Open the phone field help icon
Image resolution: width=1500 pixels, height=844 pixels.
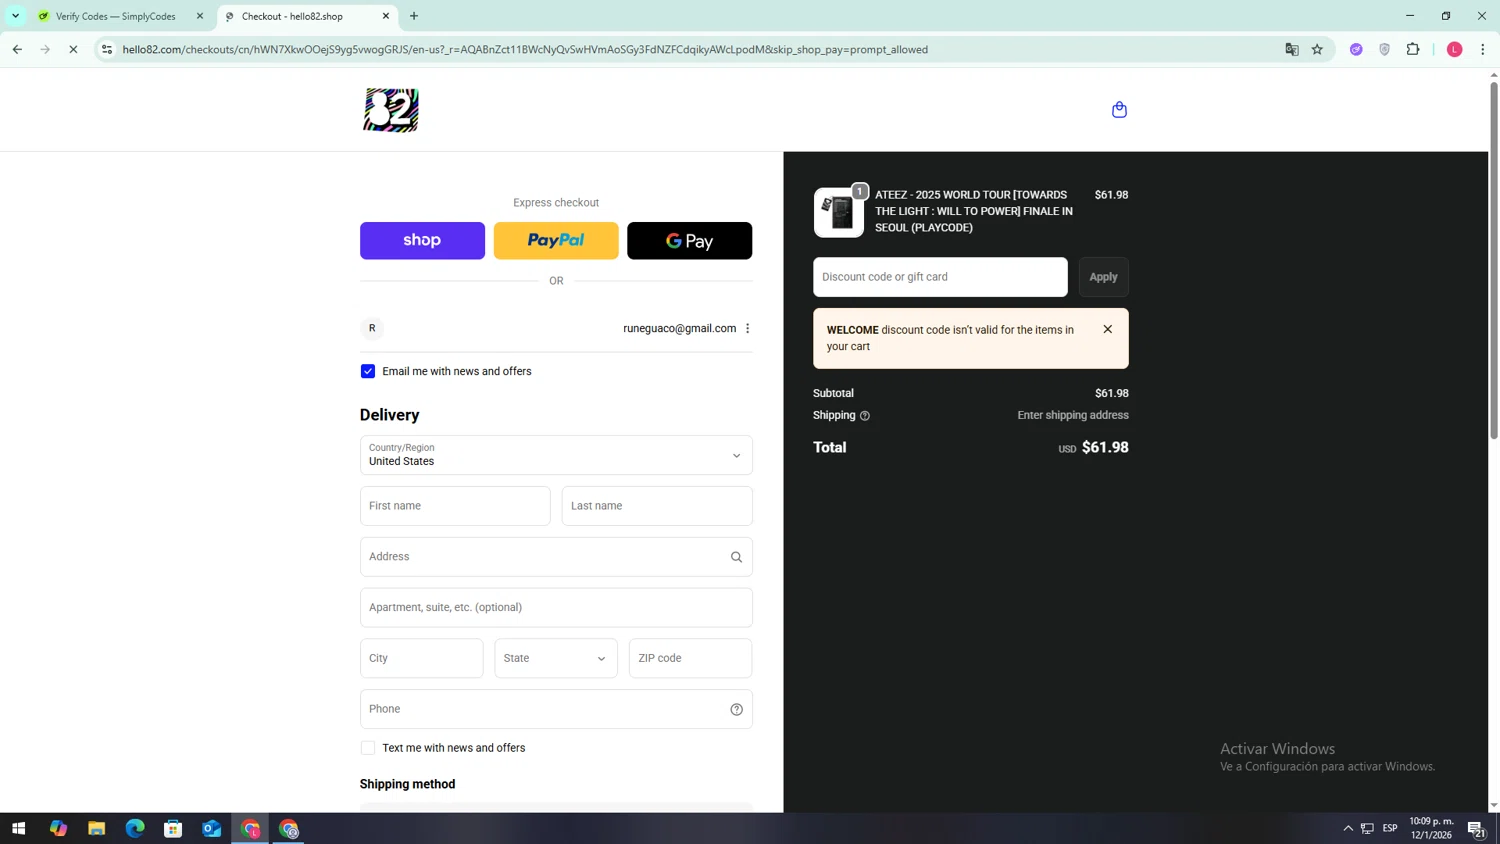click(736, 709)
